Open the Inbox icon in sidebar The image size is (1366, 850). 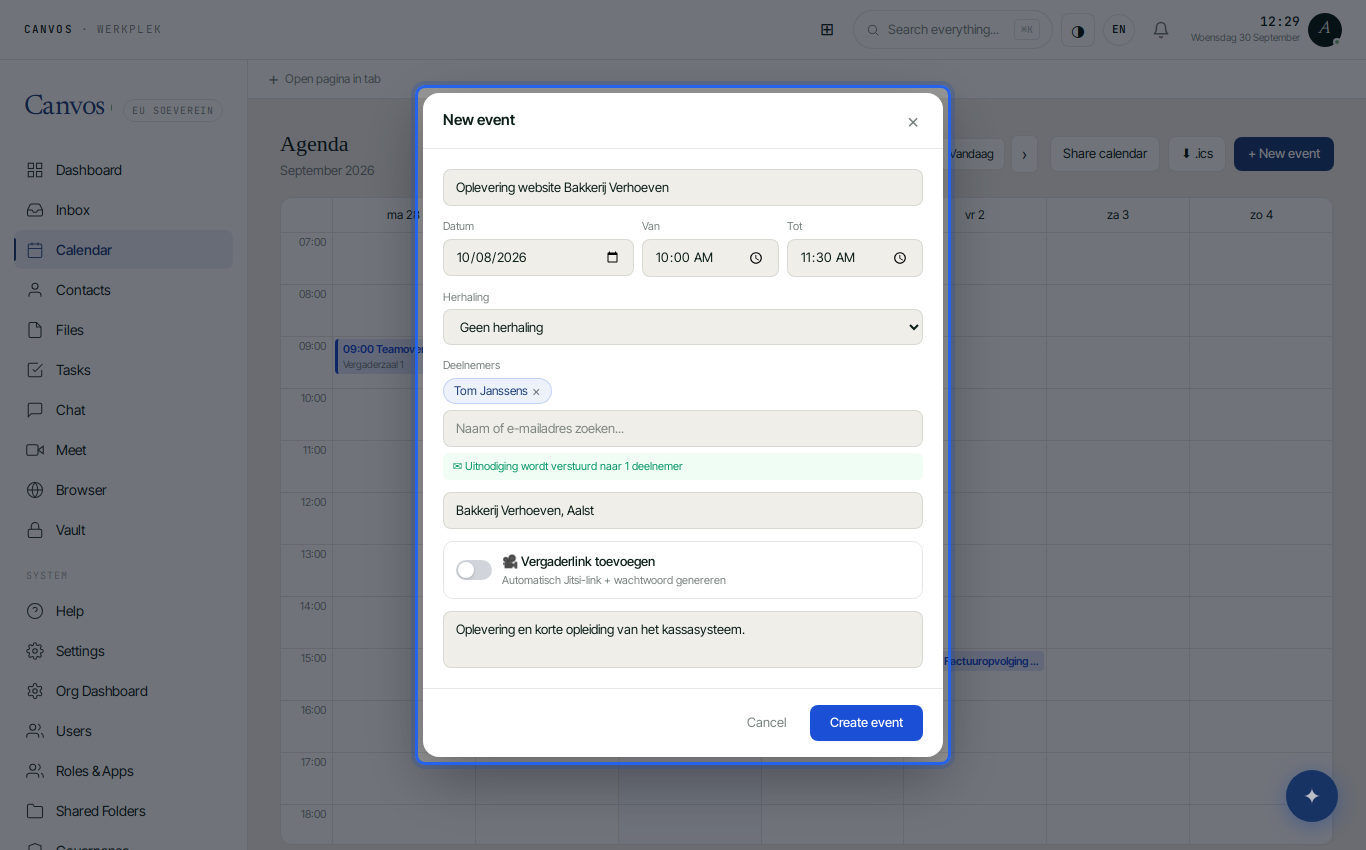(x=35, y=210)
